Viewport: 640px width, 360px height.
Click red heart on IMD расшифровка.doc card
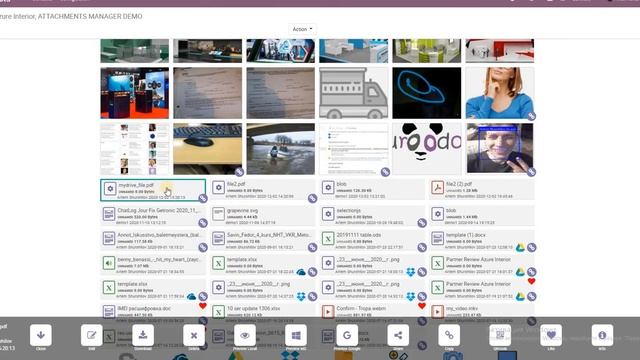tap(203, 306)
